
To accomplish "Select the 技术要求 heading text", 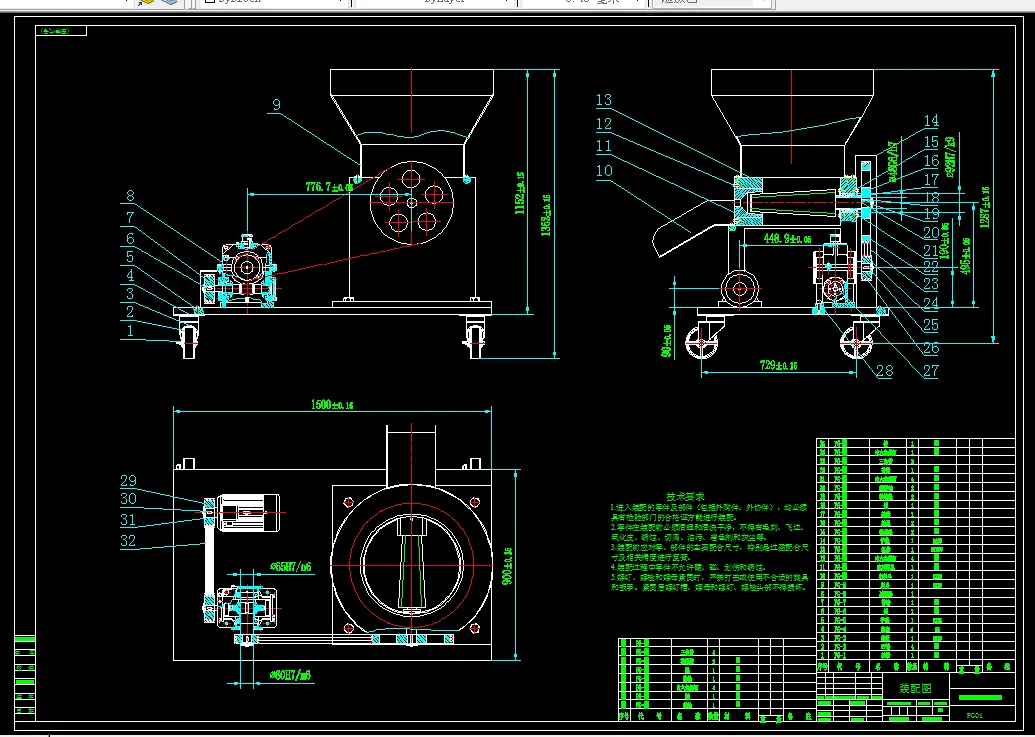I will (x=685, y=496).
